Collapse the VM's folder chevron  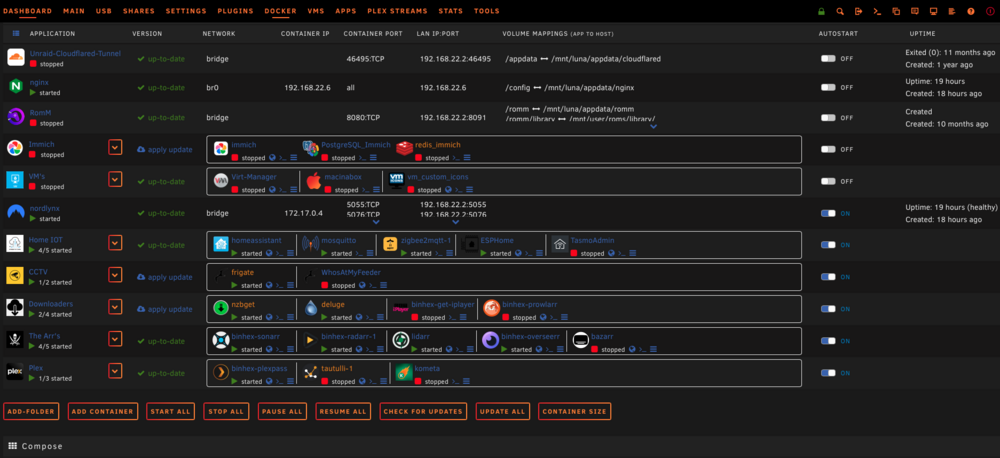pyautogui.click(x=115, y=179)
